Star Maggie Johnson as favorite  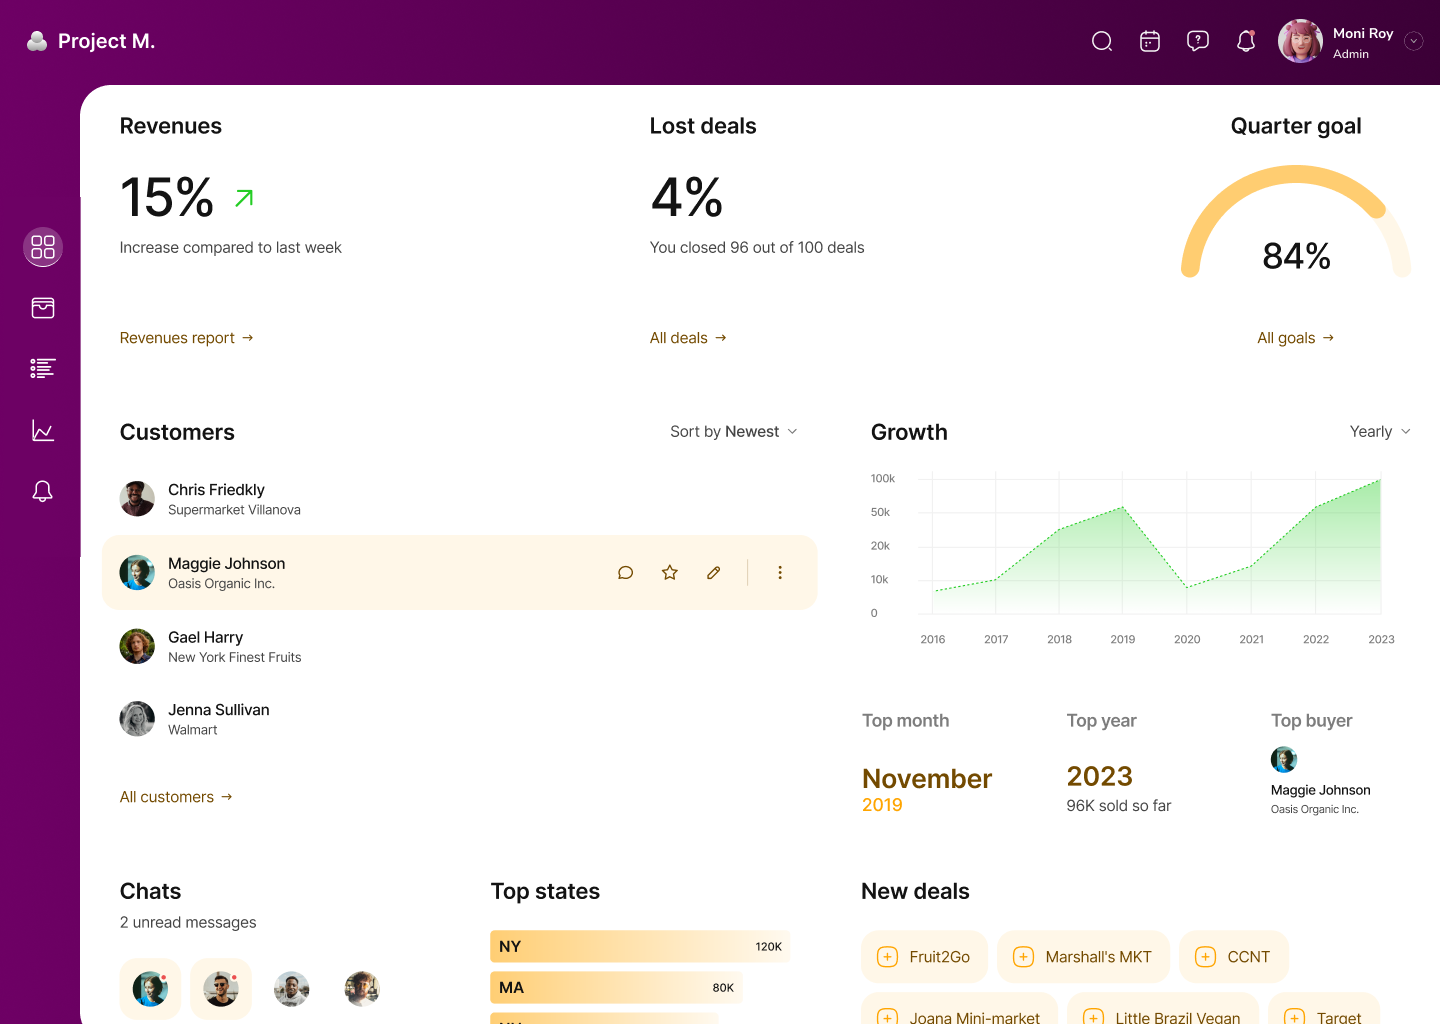(670, 573)
